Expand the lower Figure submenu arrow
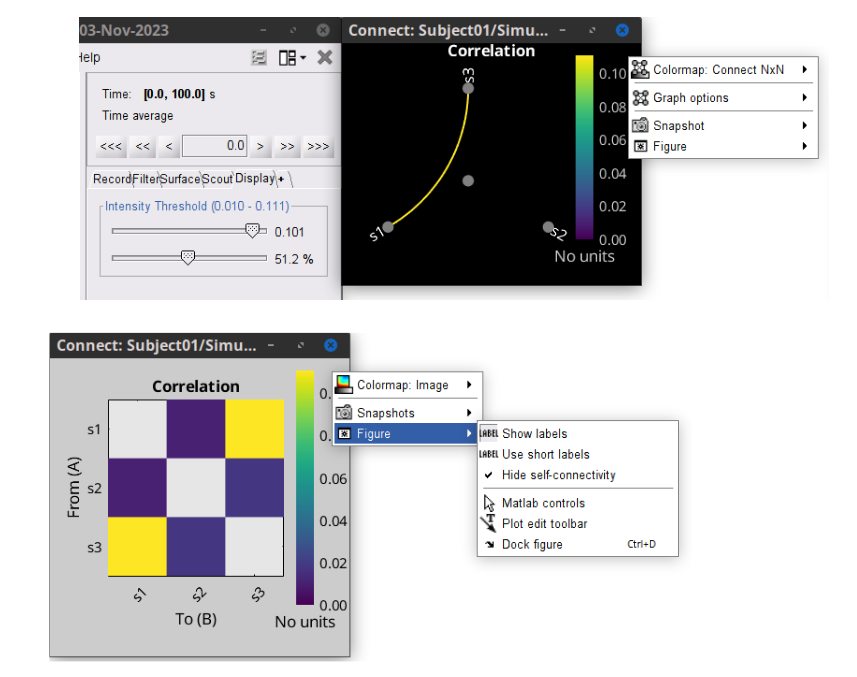Screen dimensions: 857x677 coord(469,434)
